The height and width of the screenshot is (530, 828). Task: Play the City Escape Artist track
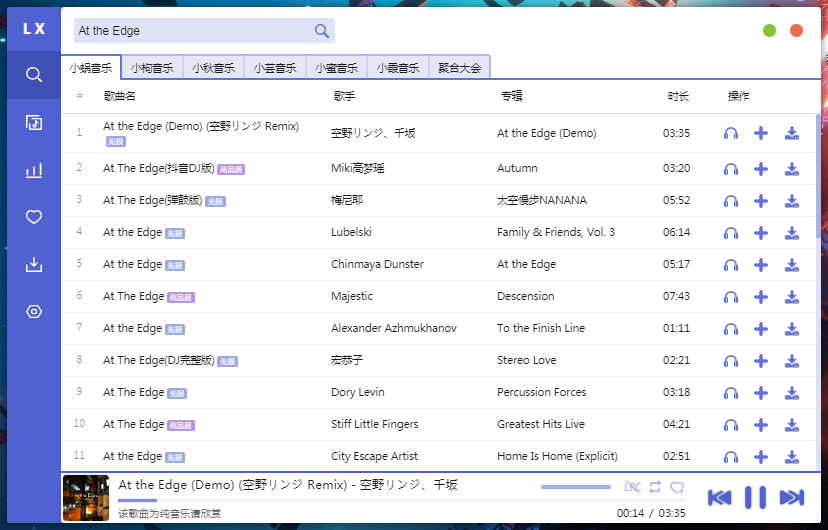[731, 457]
